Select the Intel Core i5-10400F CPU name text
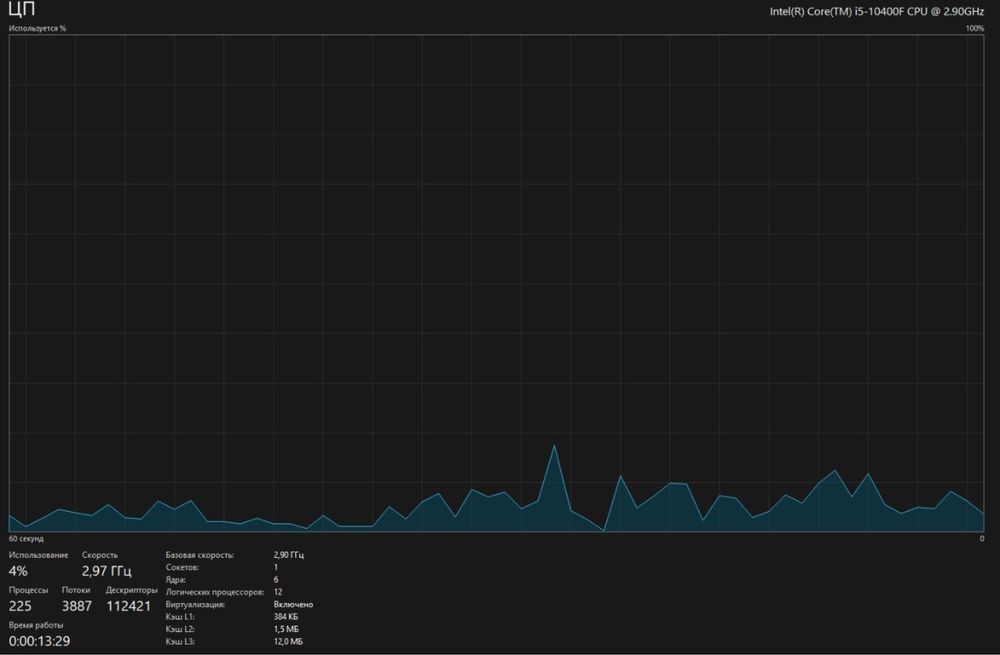Screen dimensions: 1000x655 (876, 11)
